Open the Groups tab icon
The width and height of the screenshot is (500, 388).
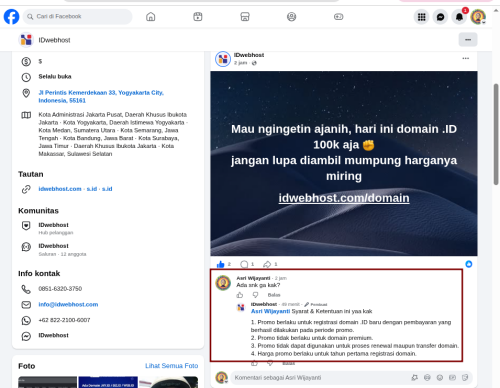tap(292, 16)
